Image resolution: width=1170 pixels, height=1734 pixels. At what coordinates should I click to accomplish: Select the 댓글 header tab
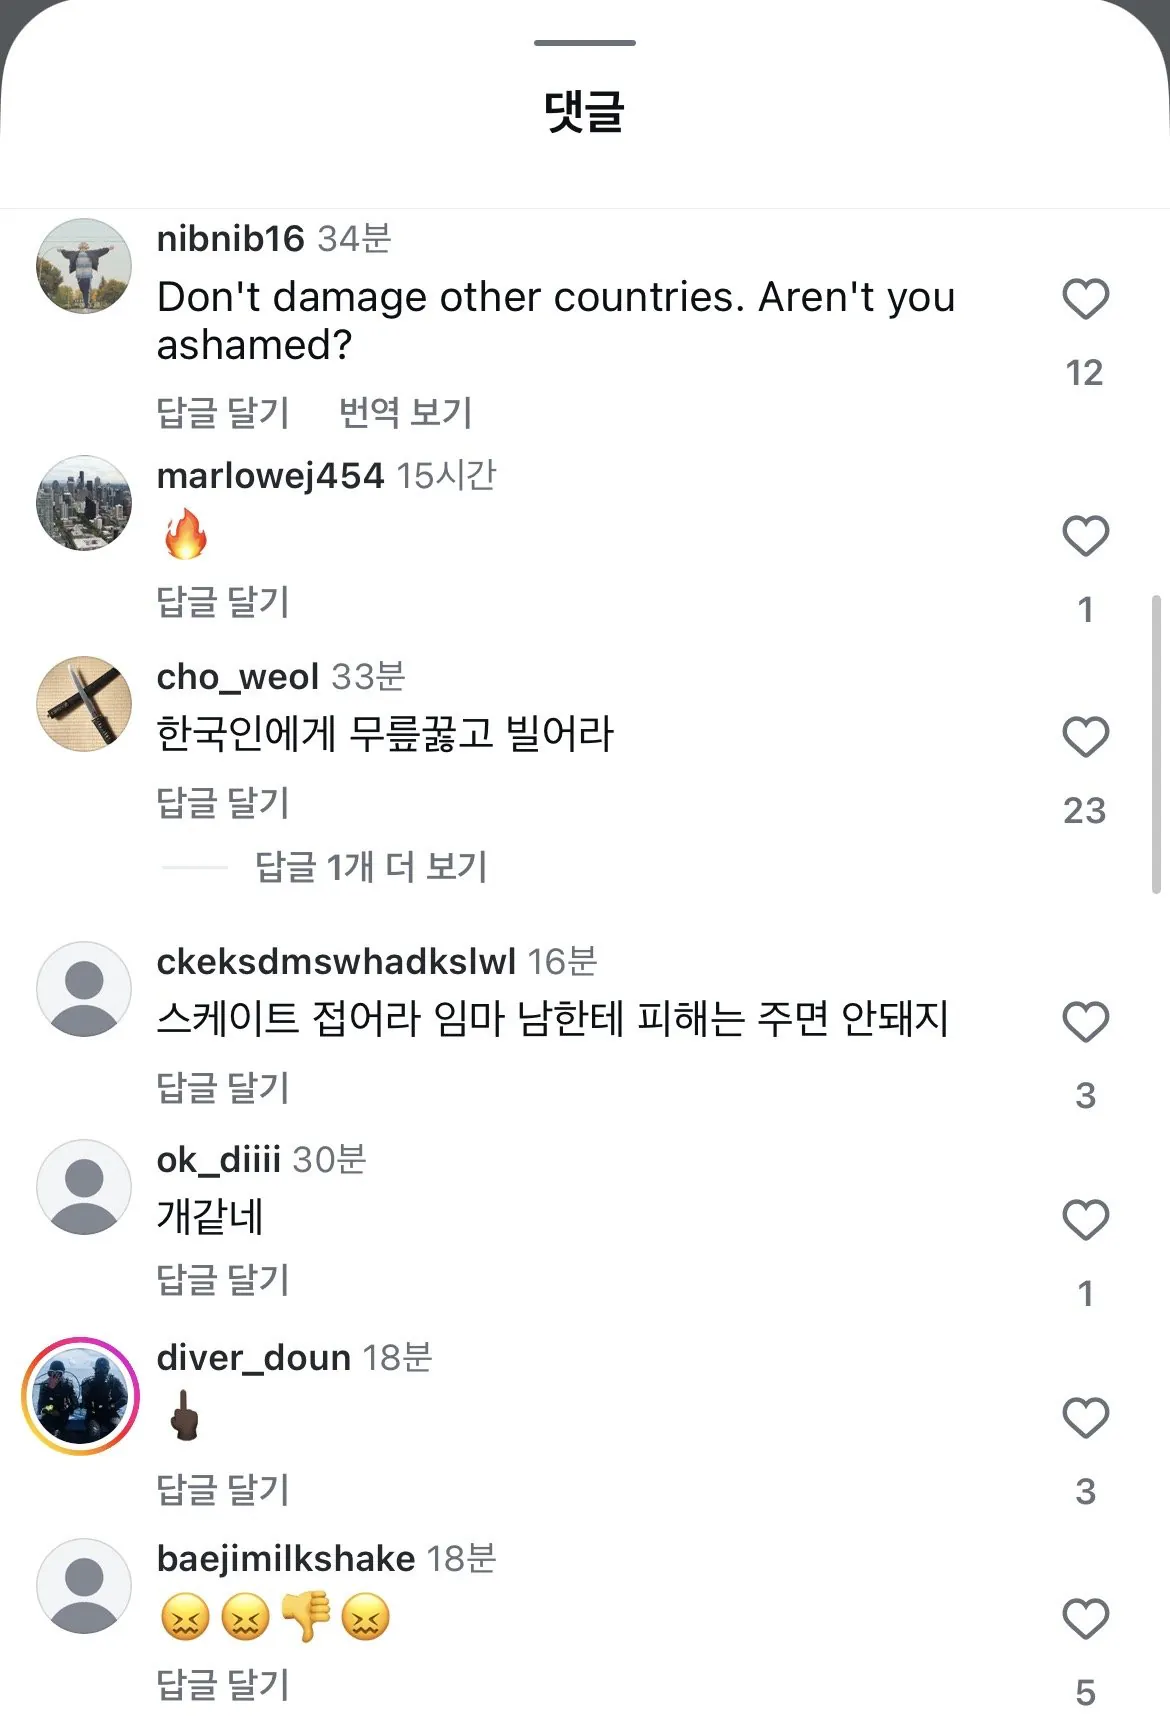(585, 112)
